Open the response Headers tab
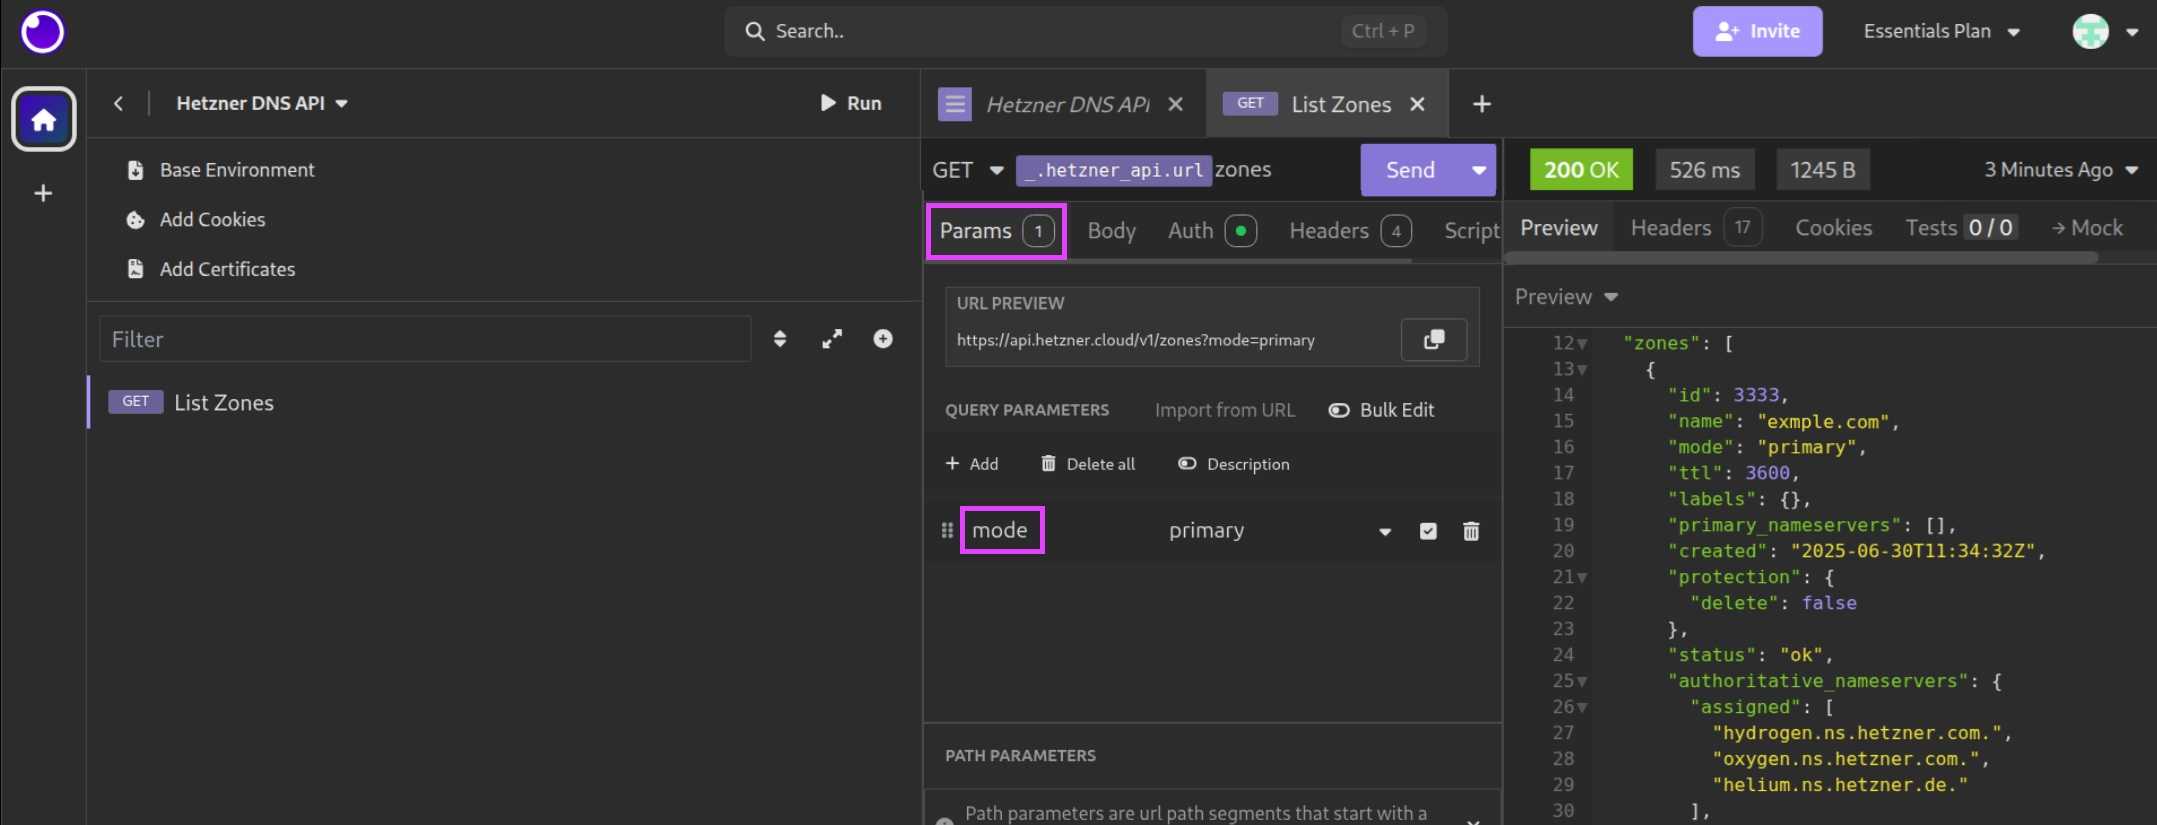Screen dimensions: 2157x825 coord(1670,228)
